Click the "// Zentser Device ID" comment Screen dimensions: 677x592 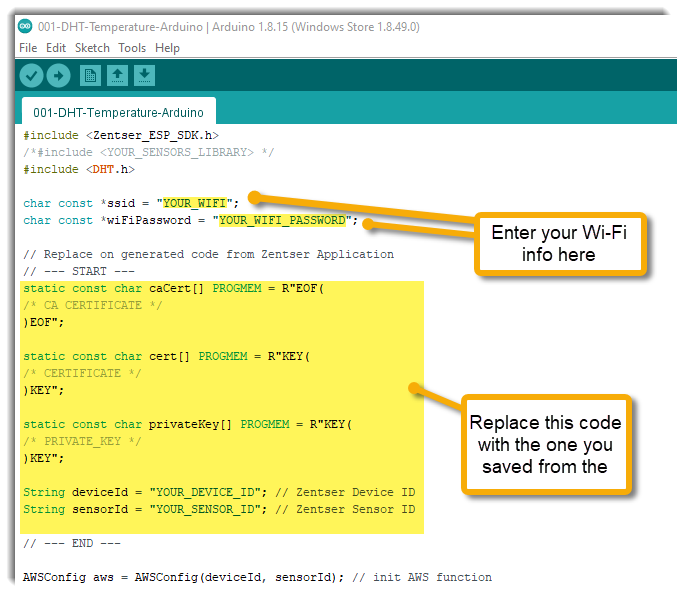345,492
